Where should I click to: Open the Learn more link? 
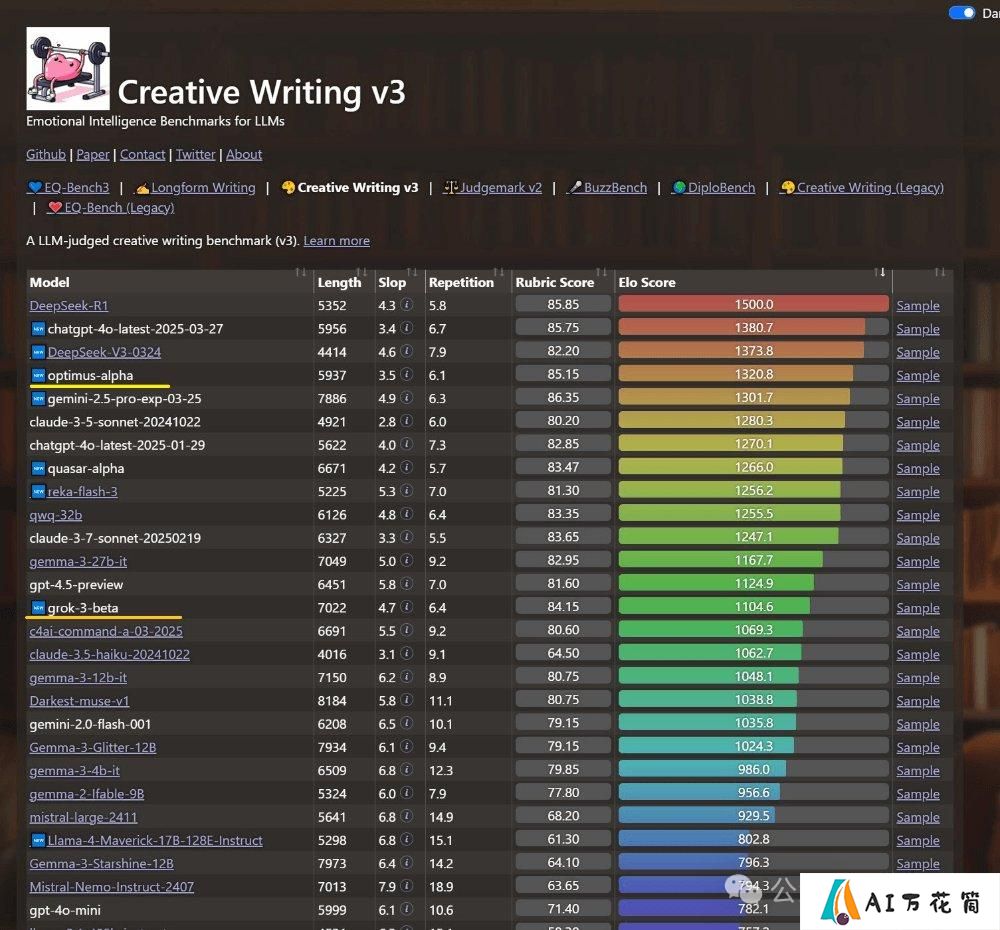pyautogui.click(x=336, y=240)
